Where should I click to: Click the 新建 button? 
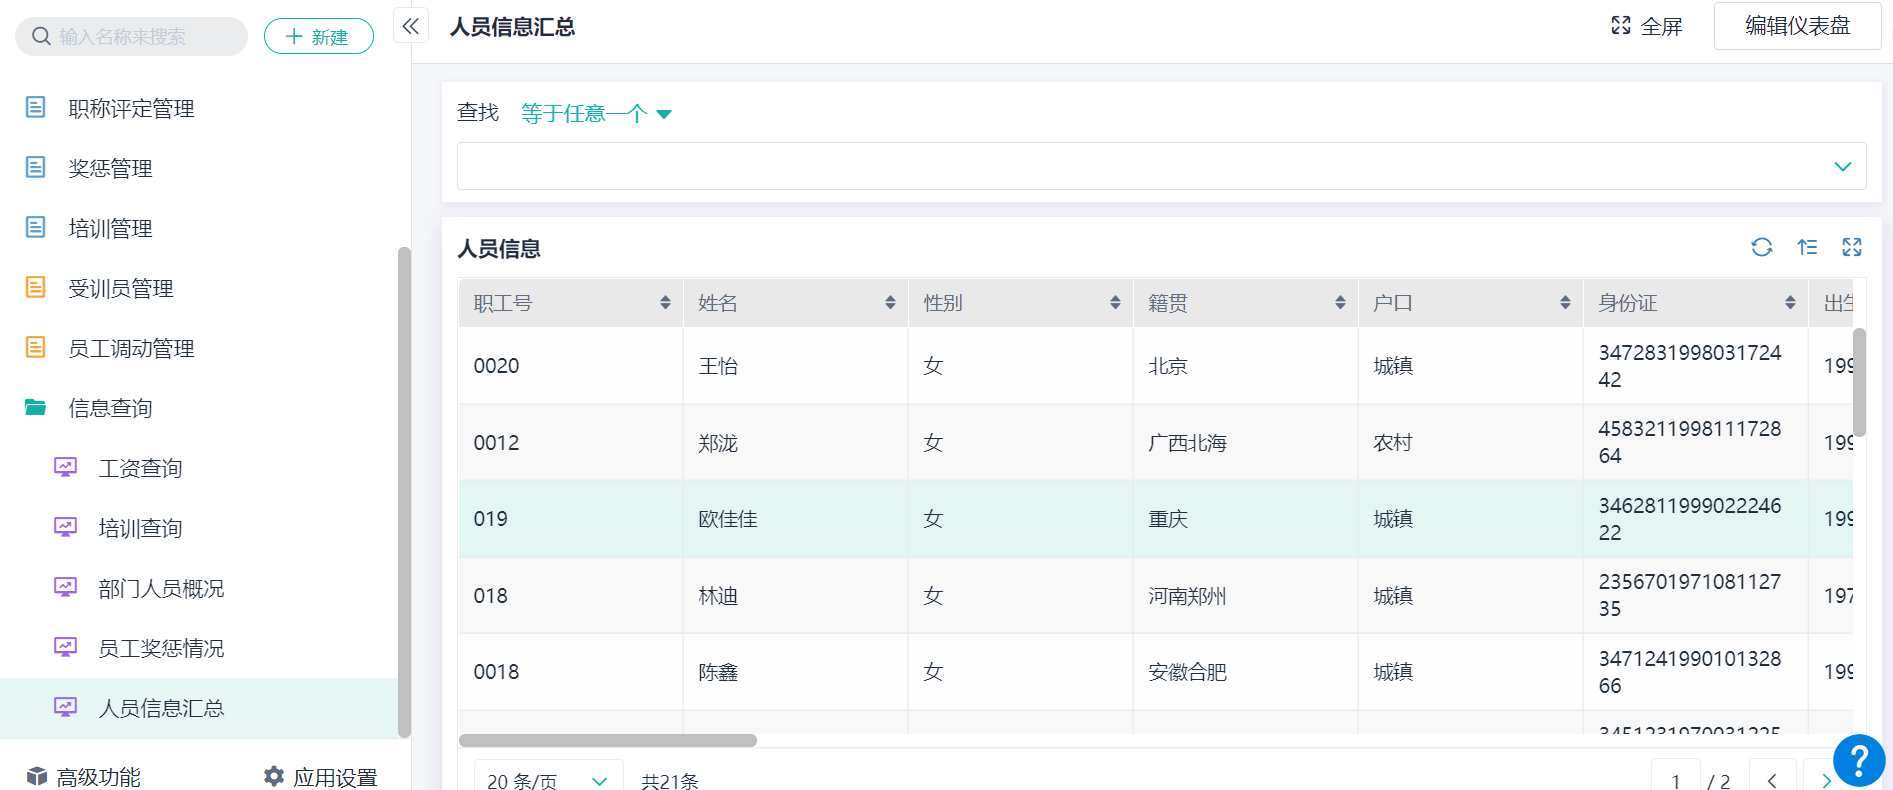coord(318,37)
